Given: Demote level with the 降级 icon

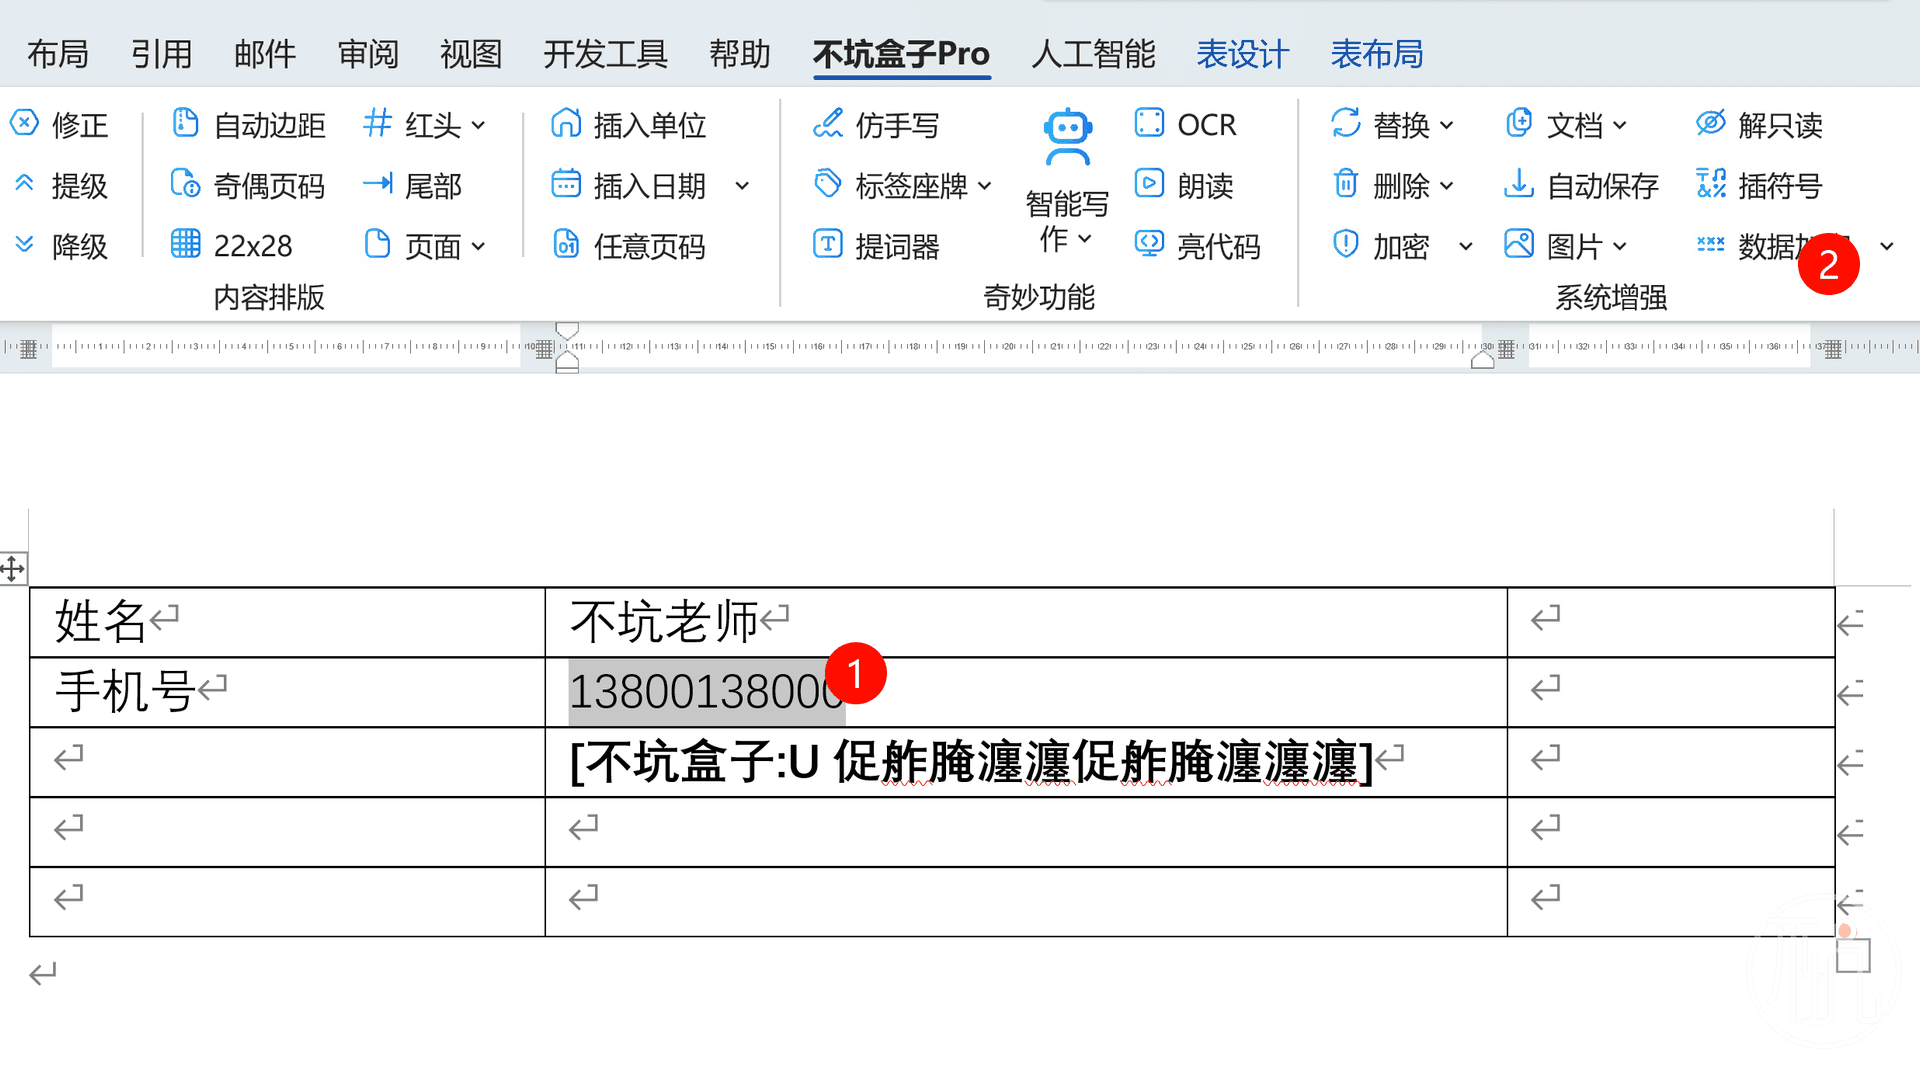Looking at the screenshot, I should point(24,245).
